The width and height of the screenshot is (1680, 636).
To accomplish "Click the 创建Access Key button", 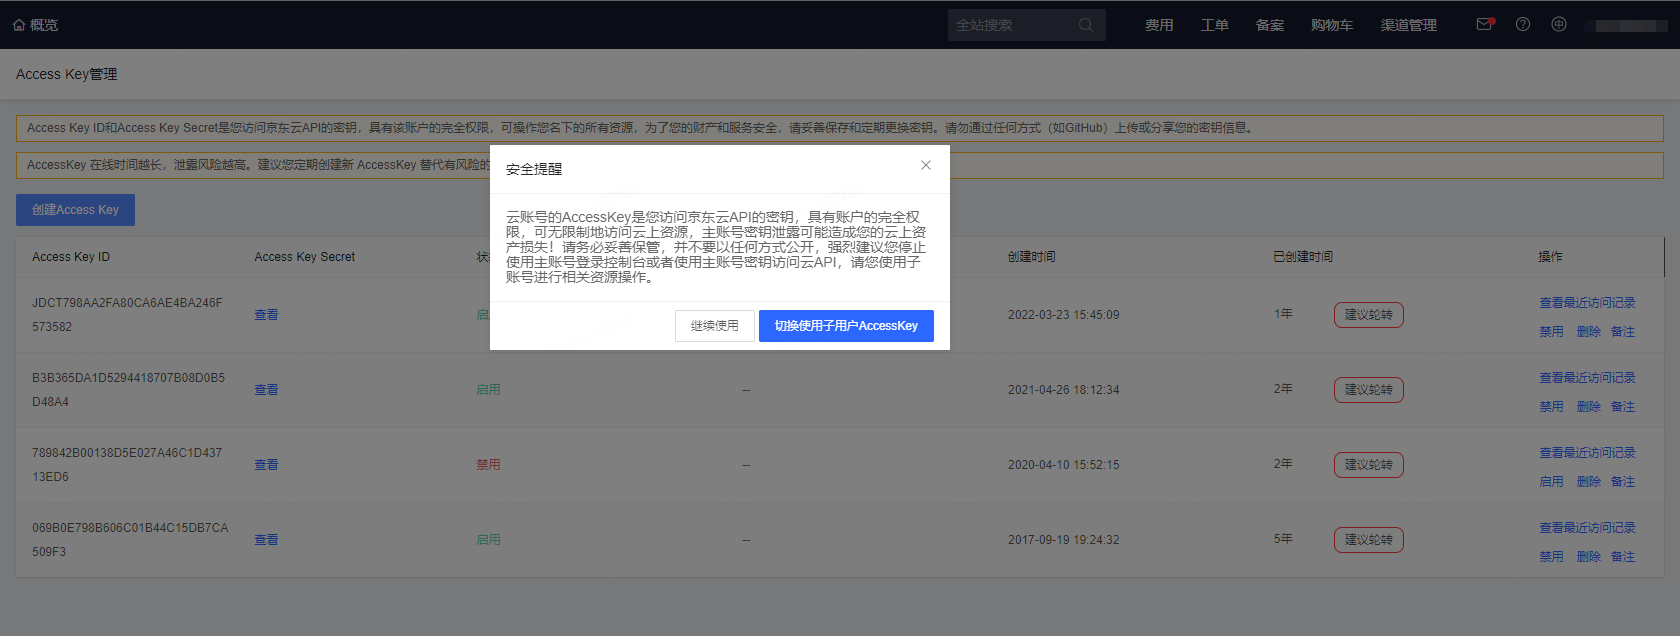I will (x=75, y=210).
